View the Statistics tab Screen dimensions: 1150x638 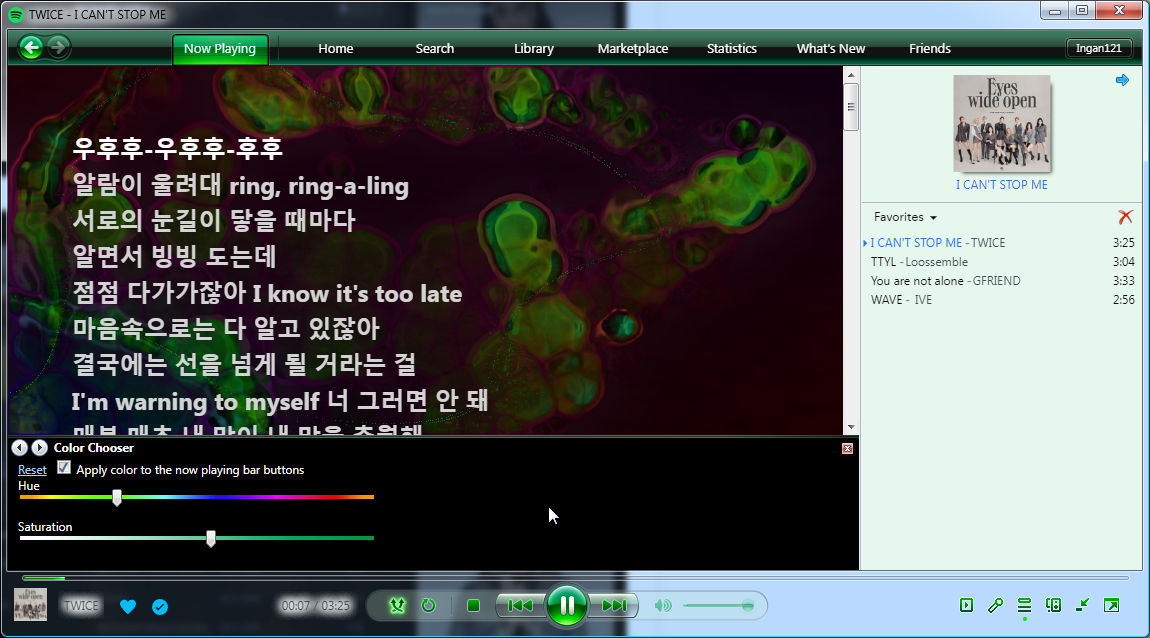click(732, 49)
